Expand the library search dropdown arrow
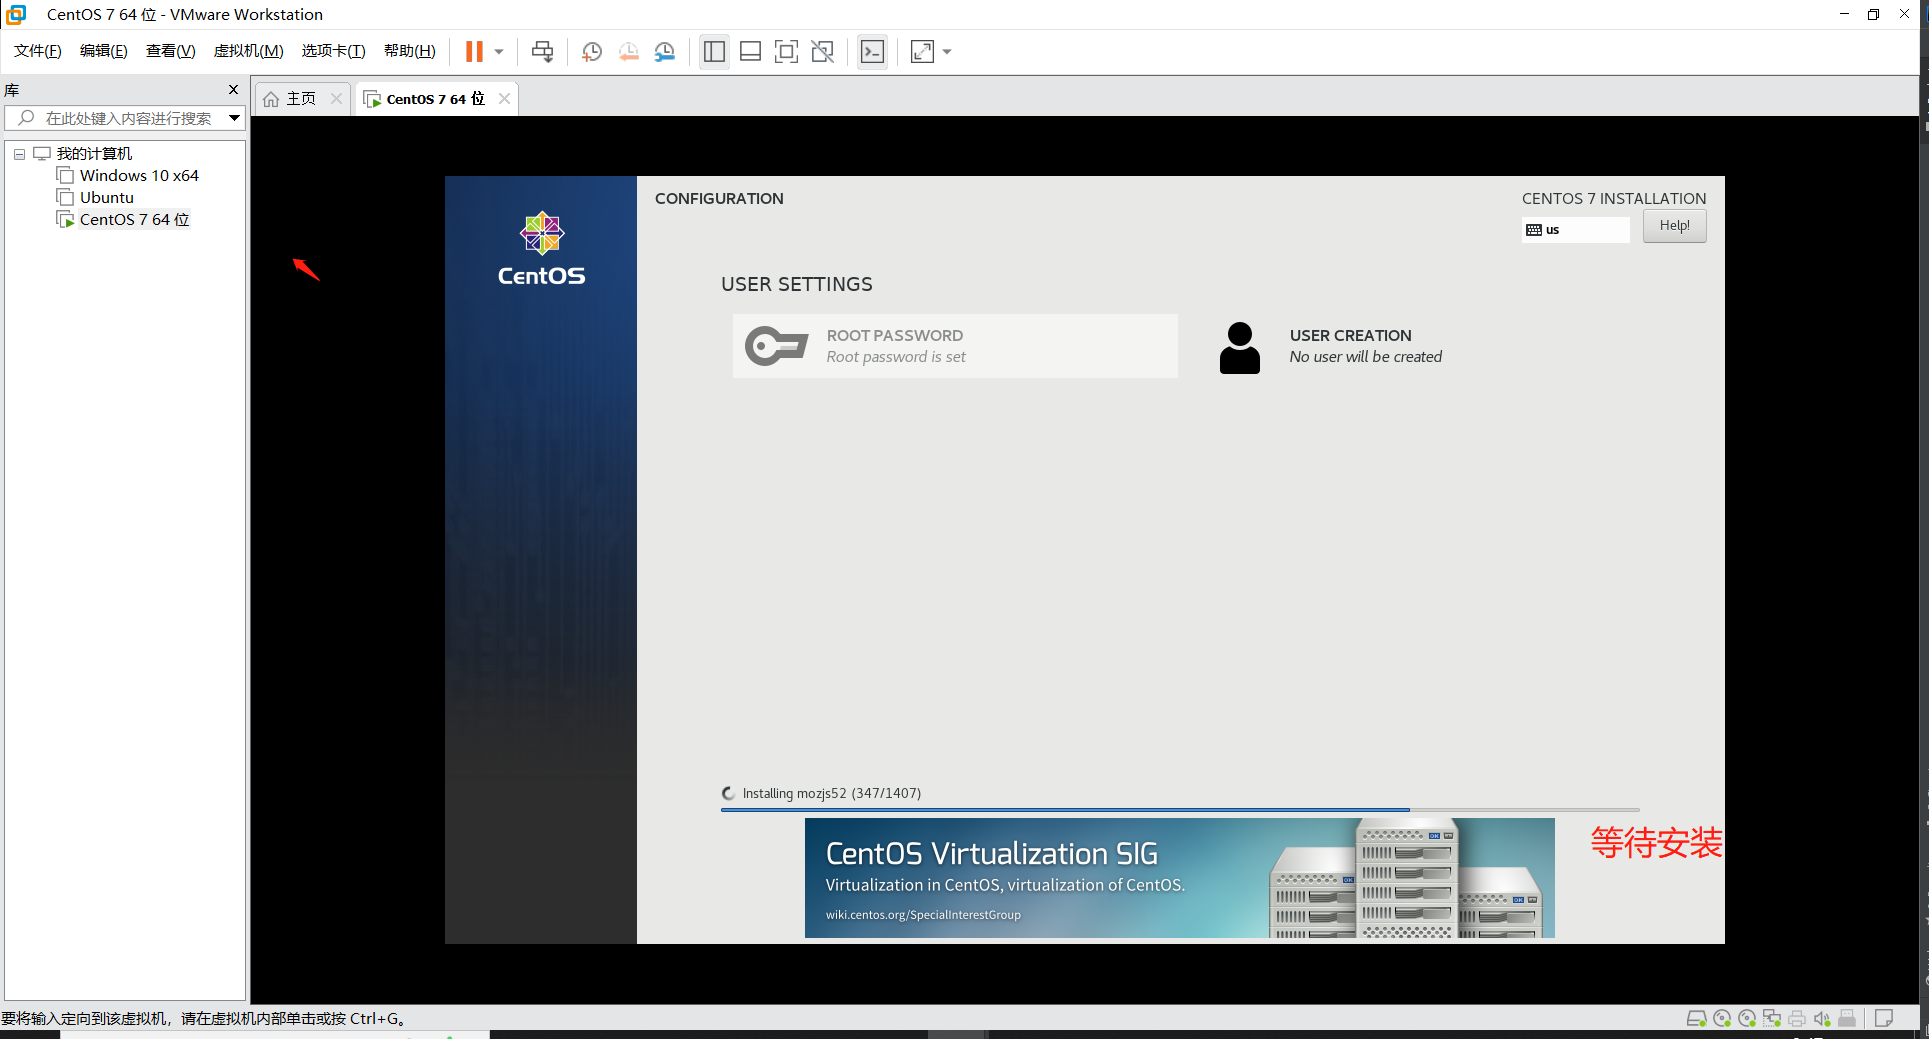Image resolution: width=1929 pixels, height=1039 pixels. (234, 118)
